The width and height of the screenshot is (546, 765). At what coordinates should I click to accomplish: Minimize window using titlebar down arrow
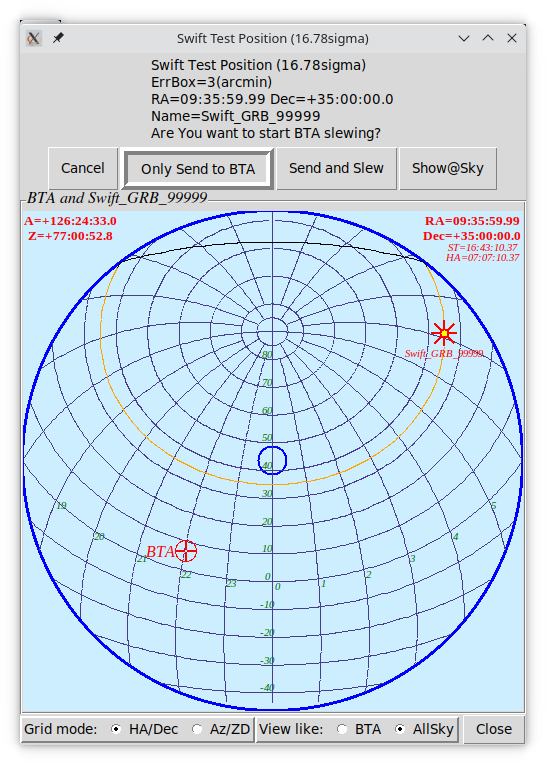pyautogui.click(x=464, y=38)
